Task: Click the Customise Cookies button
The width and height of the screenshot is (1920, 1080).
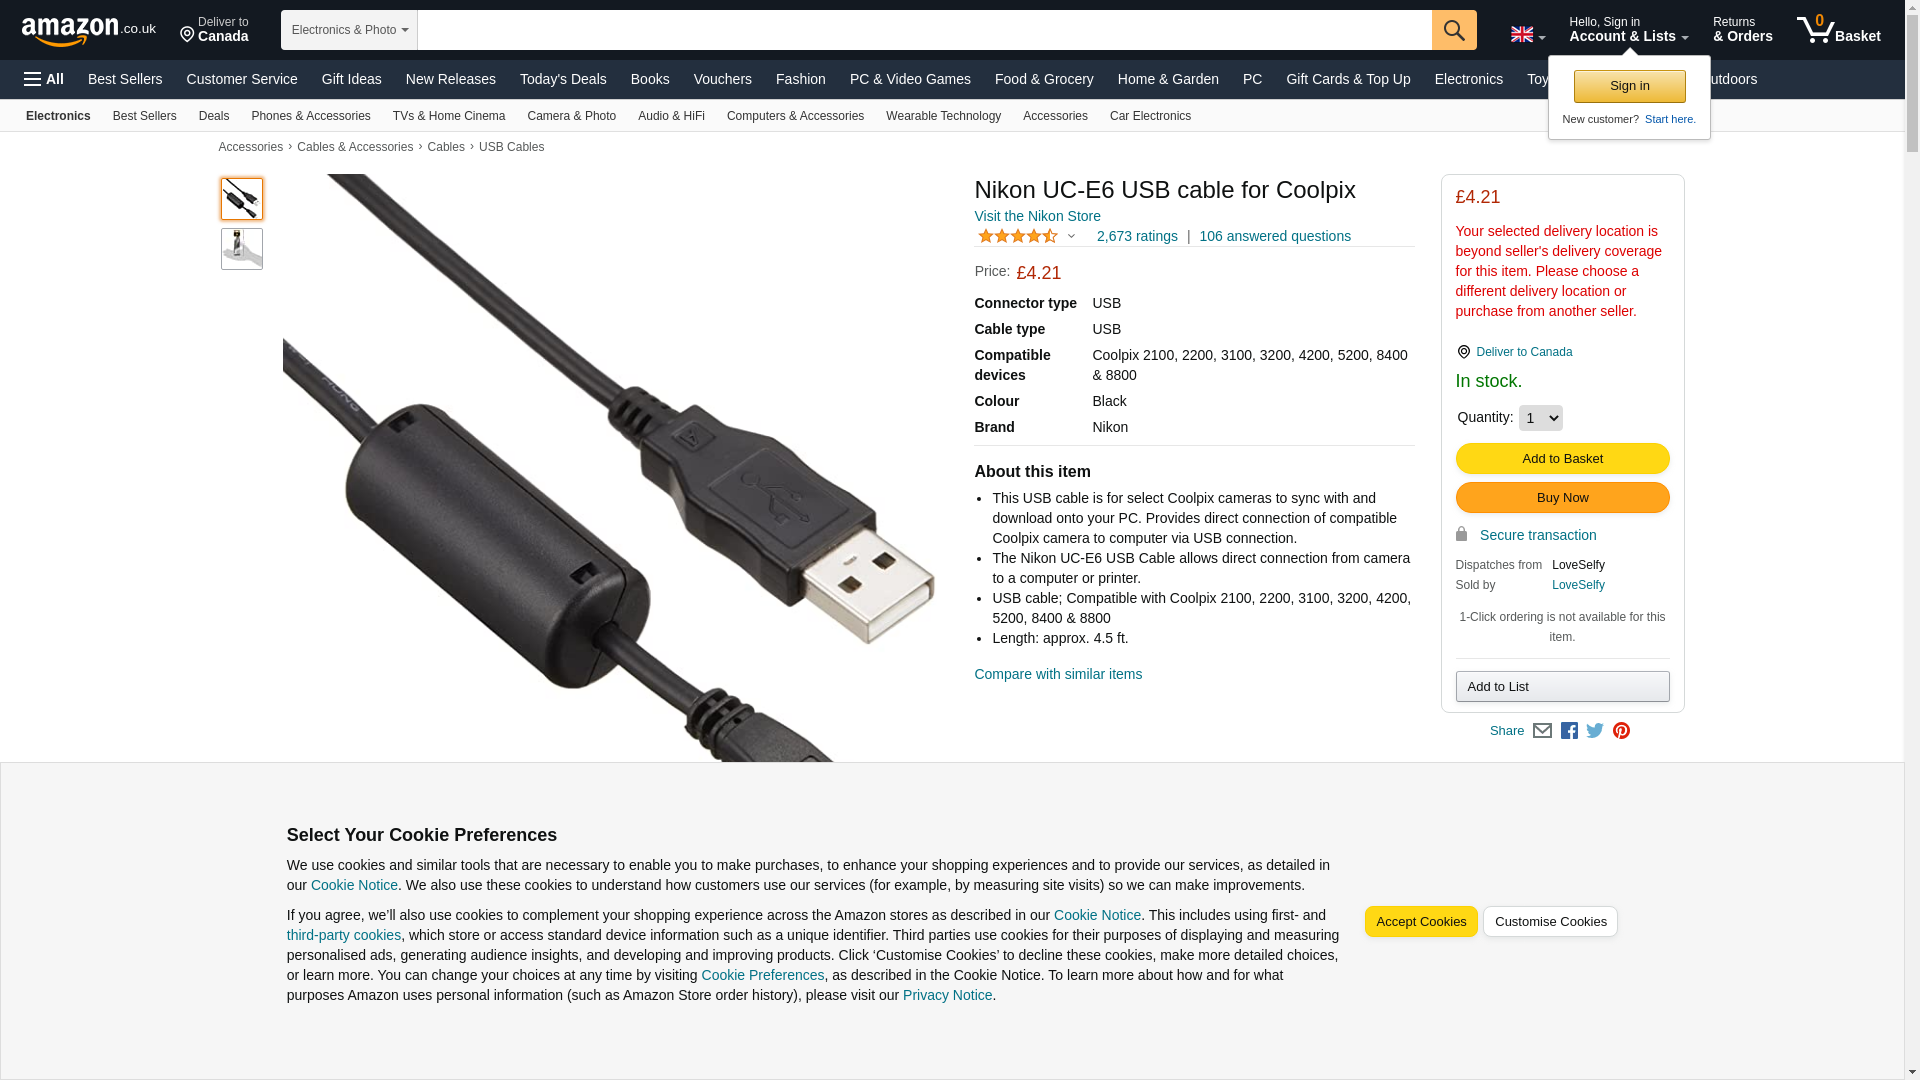Action: (x=1550, y=922)
